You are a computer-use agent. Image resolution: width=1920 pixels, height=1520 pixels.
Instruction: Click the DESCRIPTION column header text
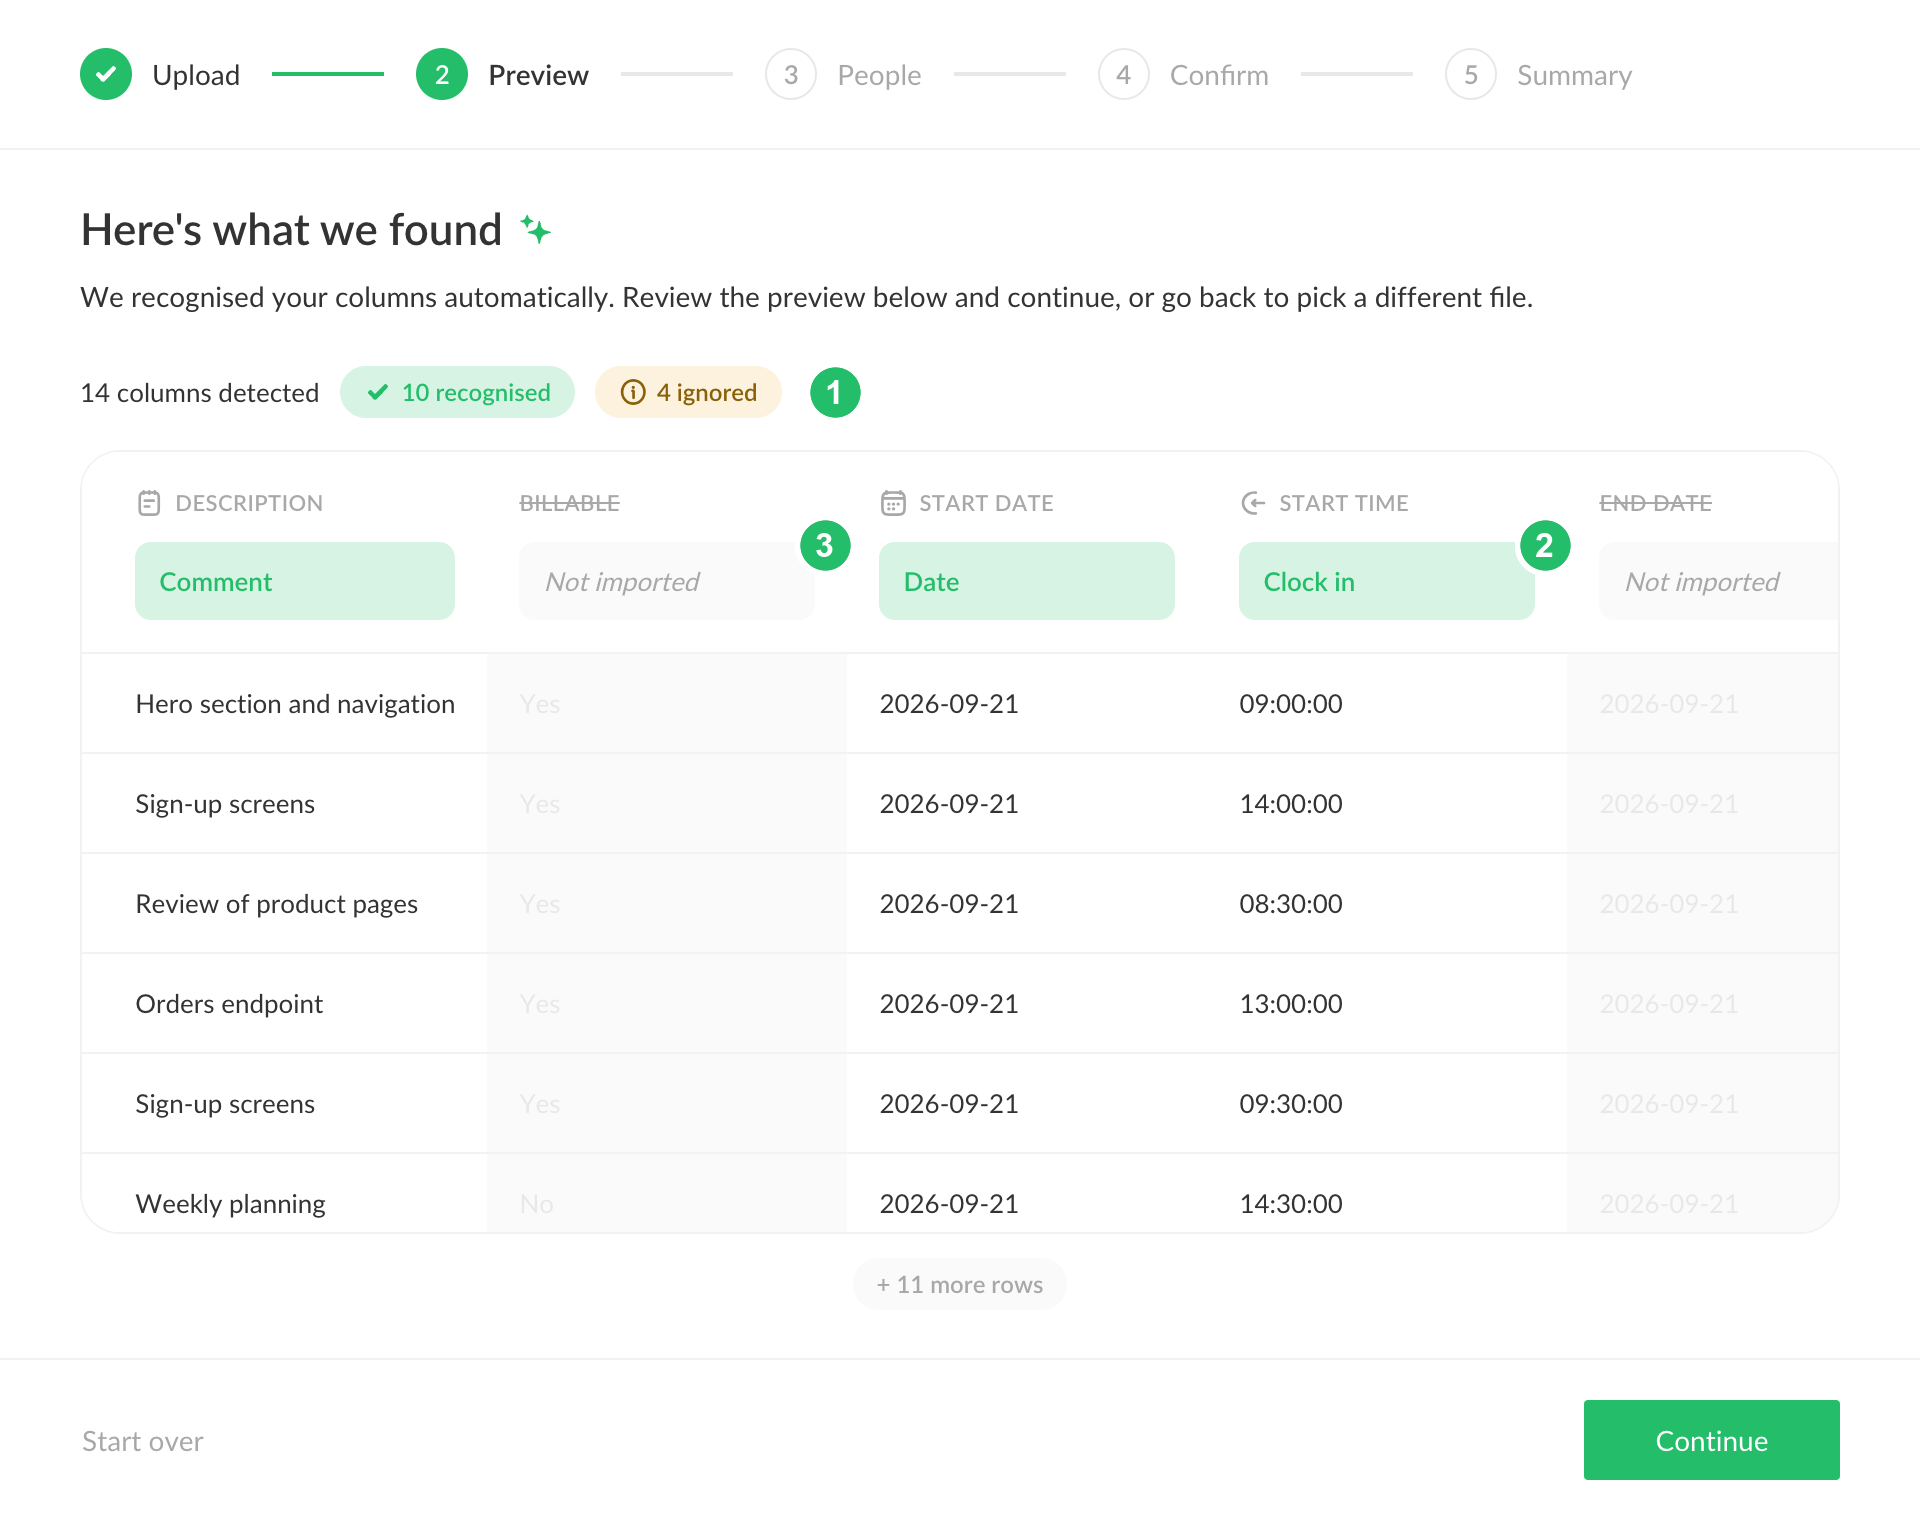click(249, 503)
